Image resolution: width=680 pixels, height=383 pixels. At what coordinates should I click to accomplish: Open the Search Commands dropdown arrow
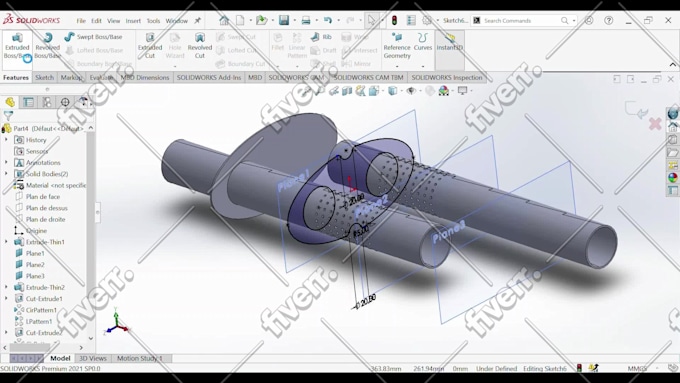(574, 20)
